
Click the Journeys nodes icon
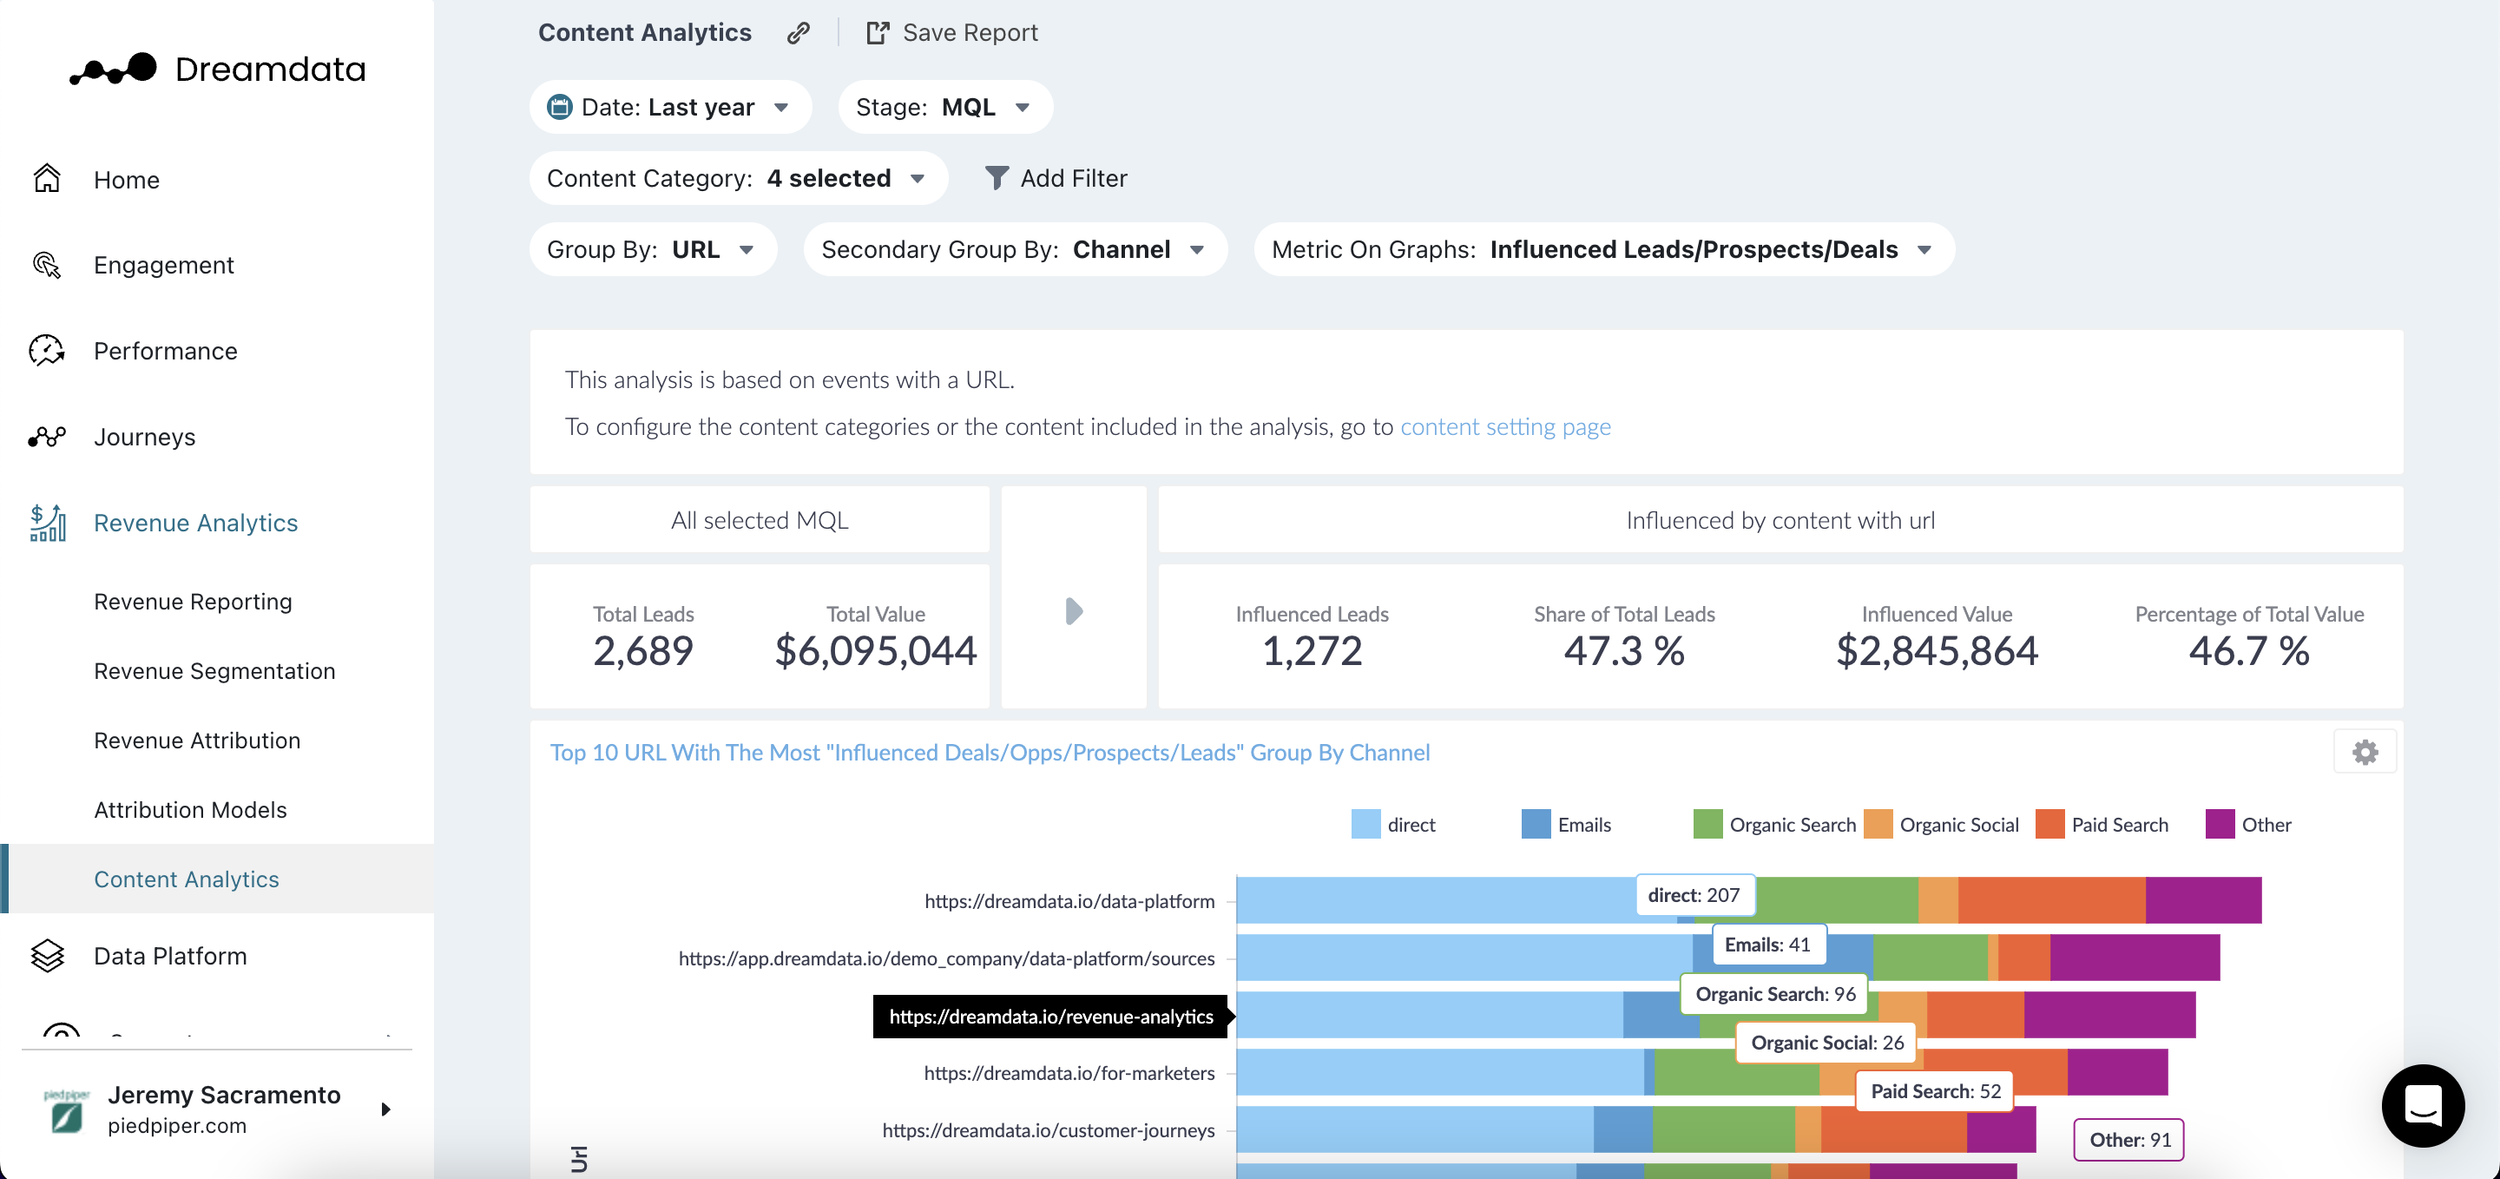(x=47, y=437)
